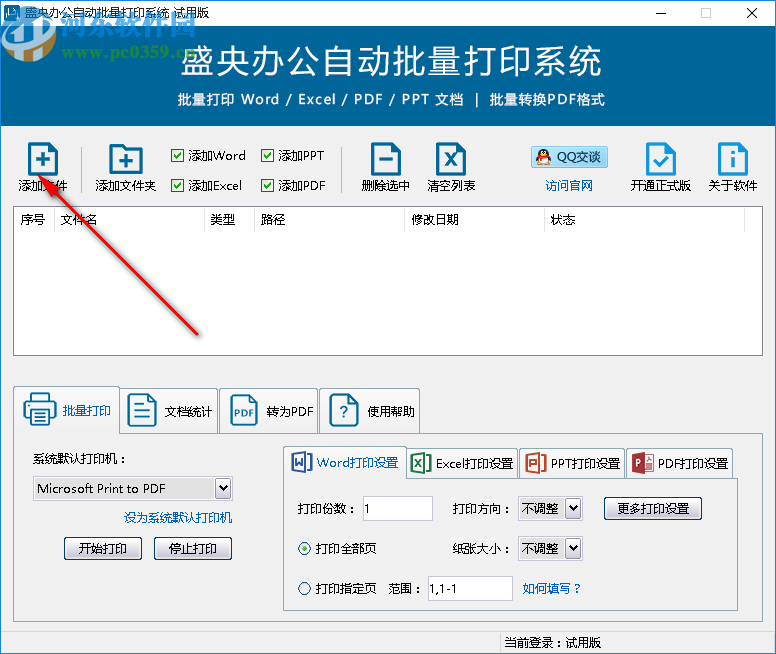Click the 停止打印 button
This screenshot has width=776, height=654.
pyautogui.click(x=193, y=549)
